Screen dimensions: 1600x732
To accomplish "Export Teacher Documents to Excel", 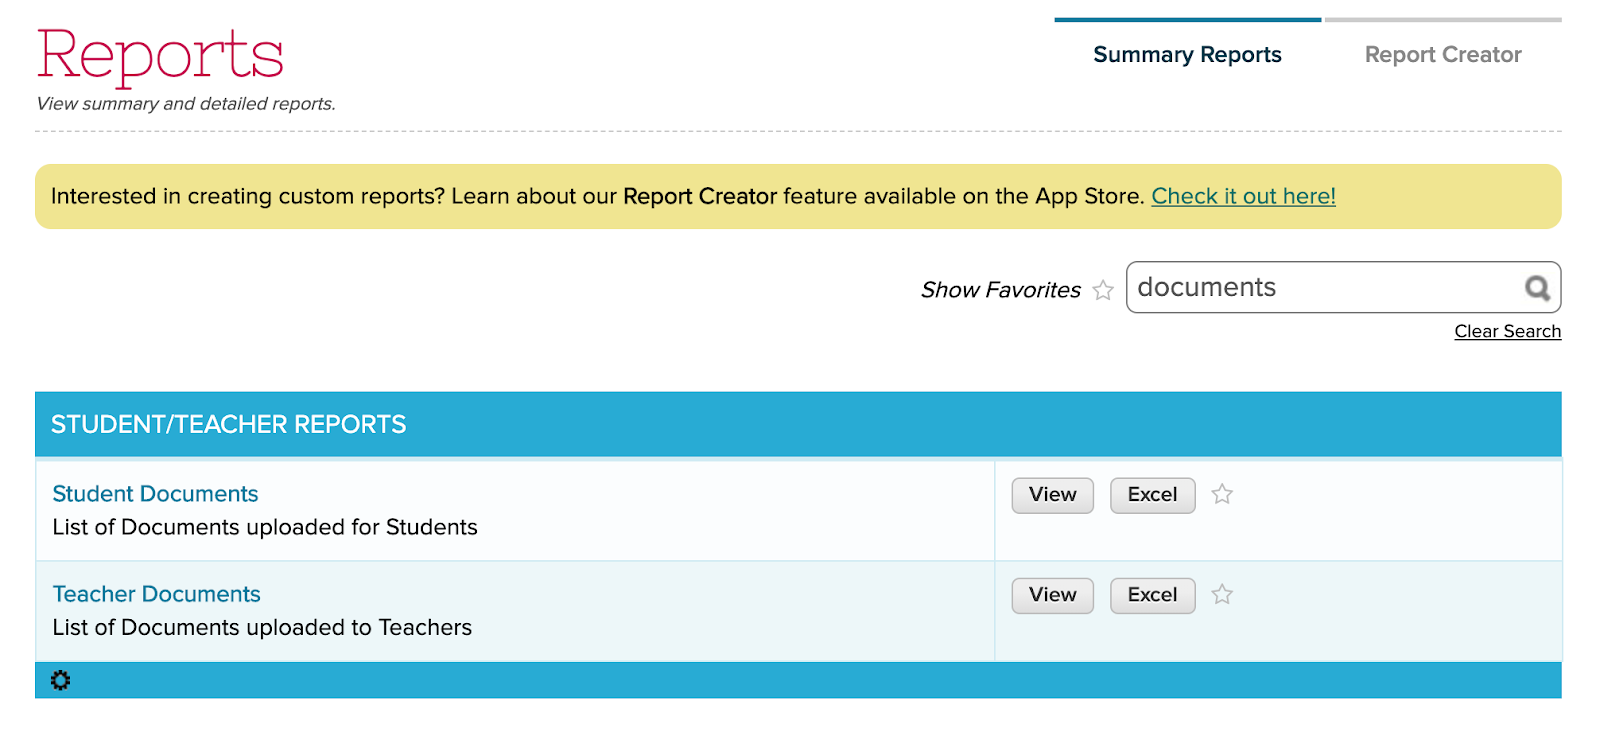I will point(1152,595).
